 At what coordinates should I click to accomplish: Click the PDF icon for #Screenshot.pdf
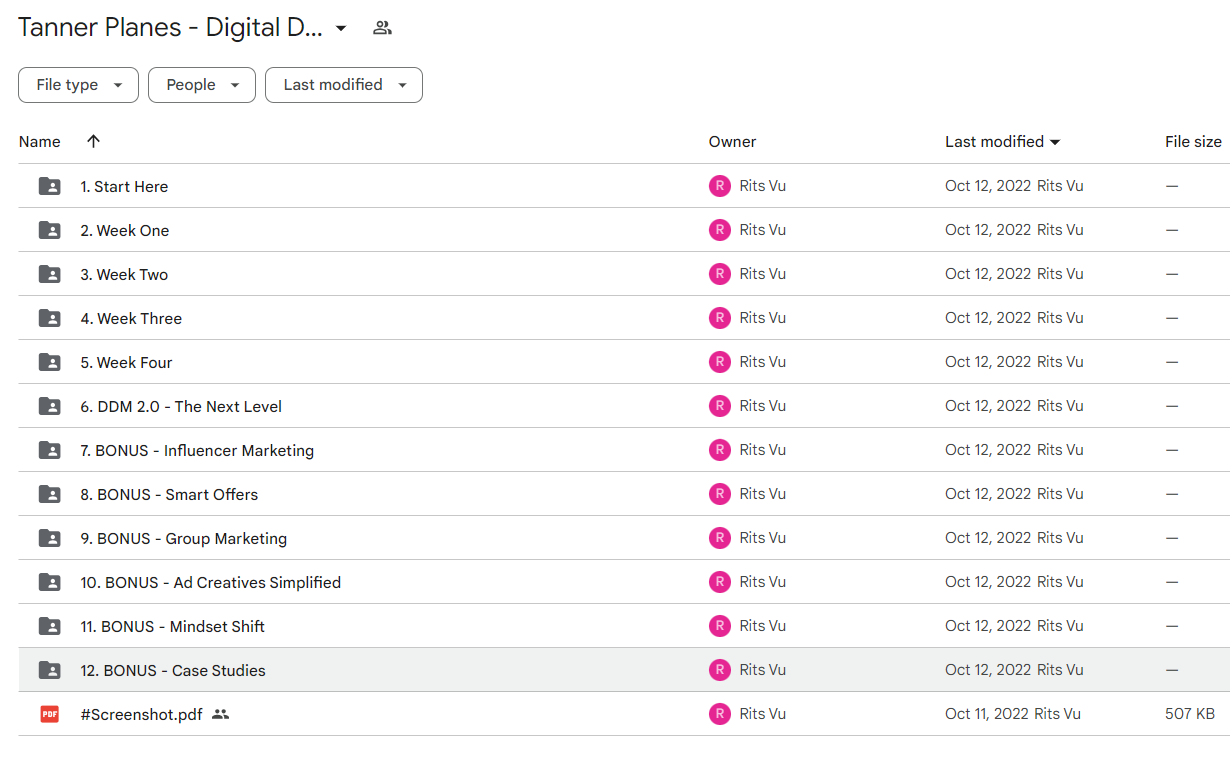(49, 714)
